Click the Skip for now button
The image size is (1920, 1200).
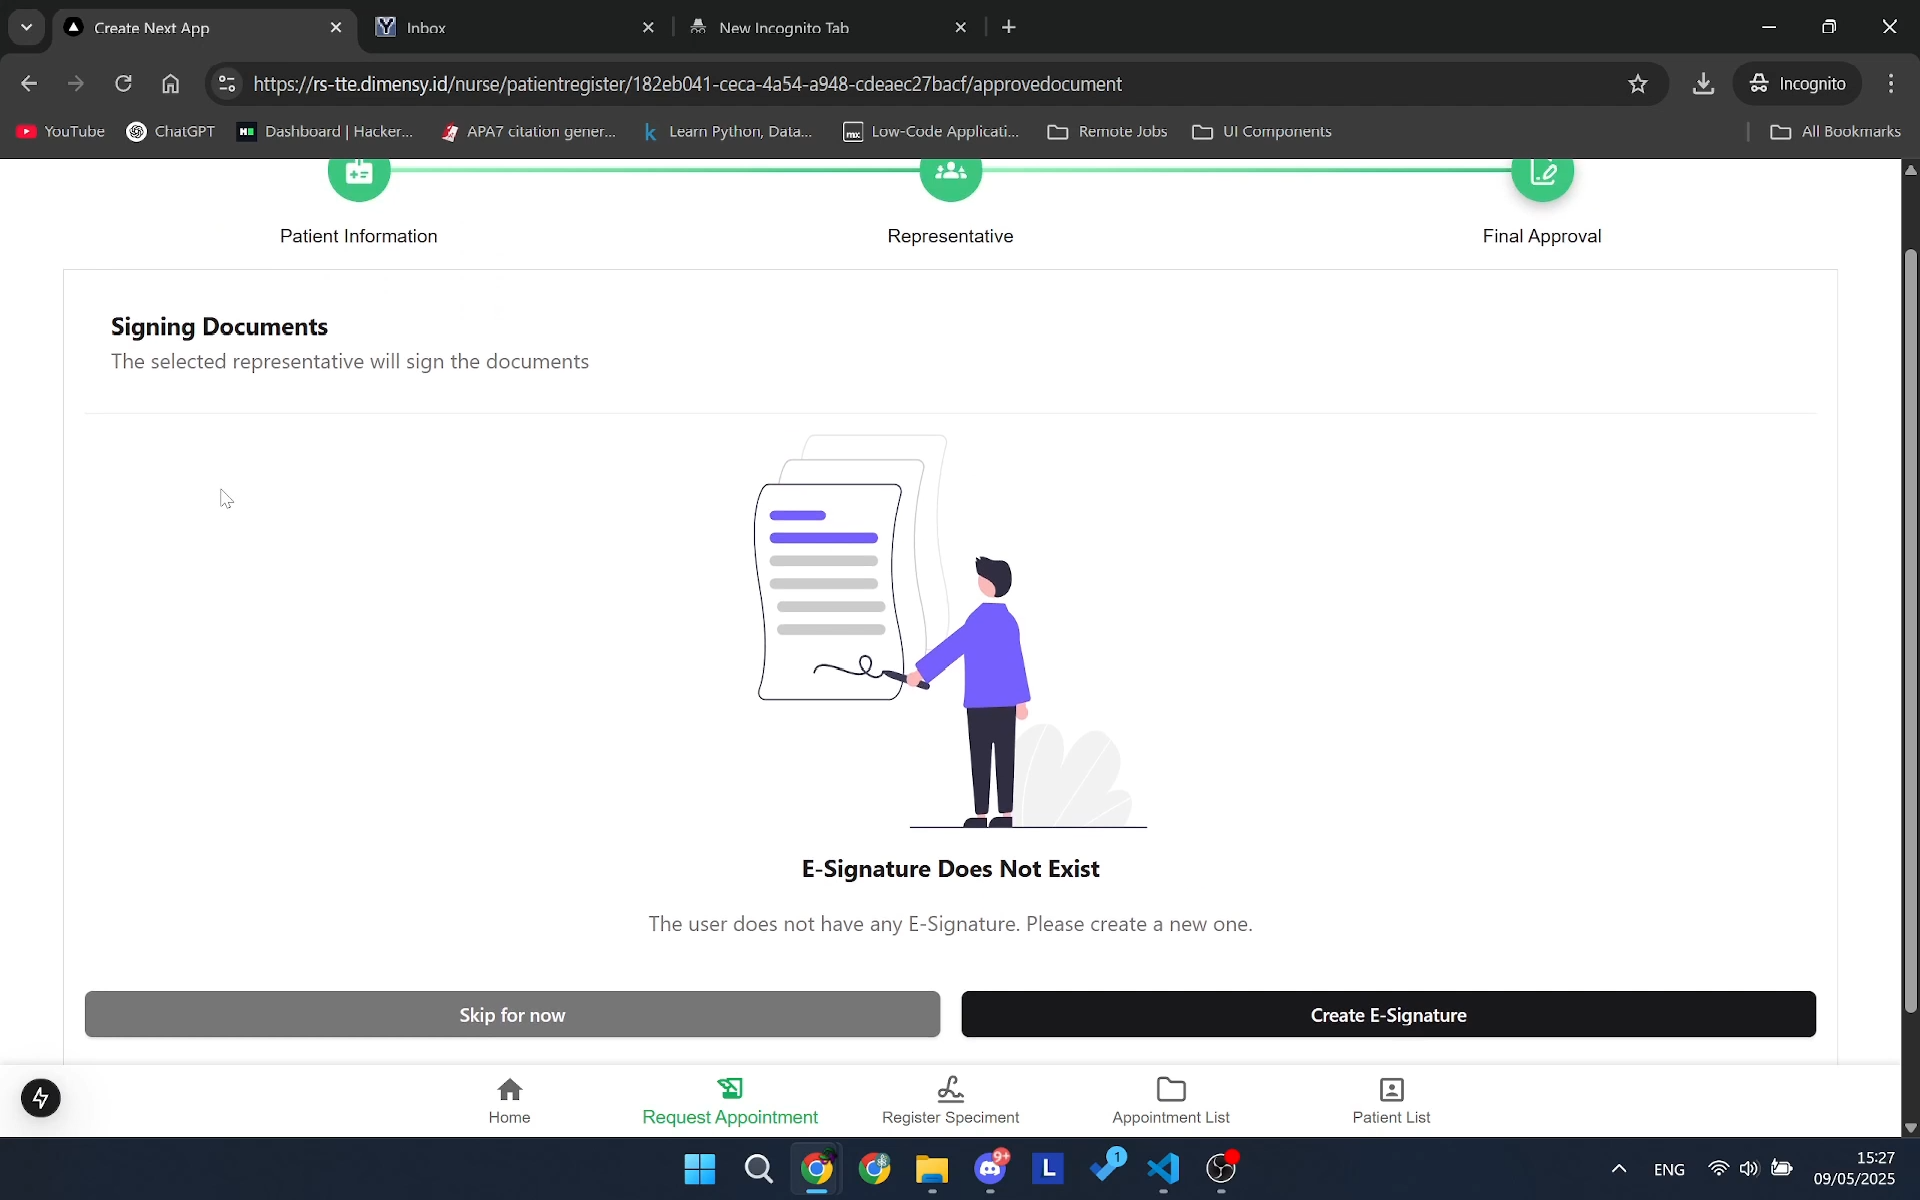click(512, 1014)
